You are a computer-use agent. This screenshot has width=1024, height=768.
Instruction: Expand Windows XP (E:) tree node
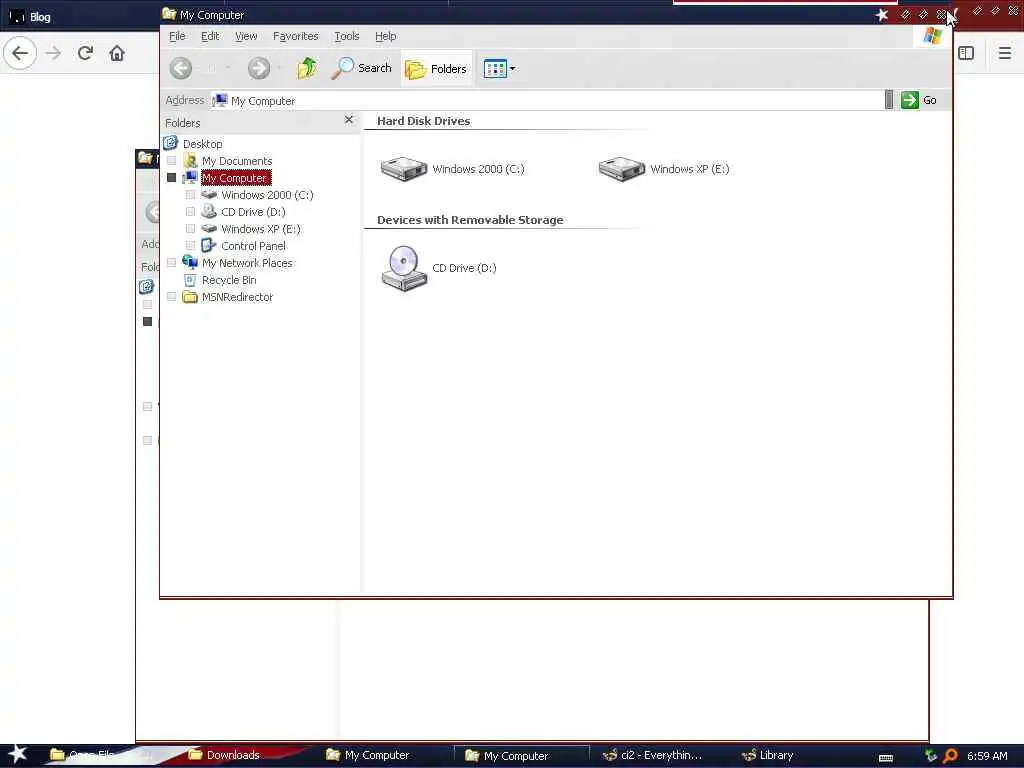(x=191, y=229)
